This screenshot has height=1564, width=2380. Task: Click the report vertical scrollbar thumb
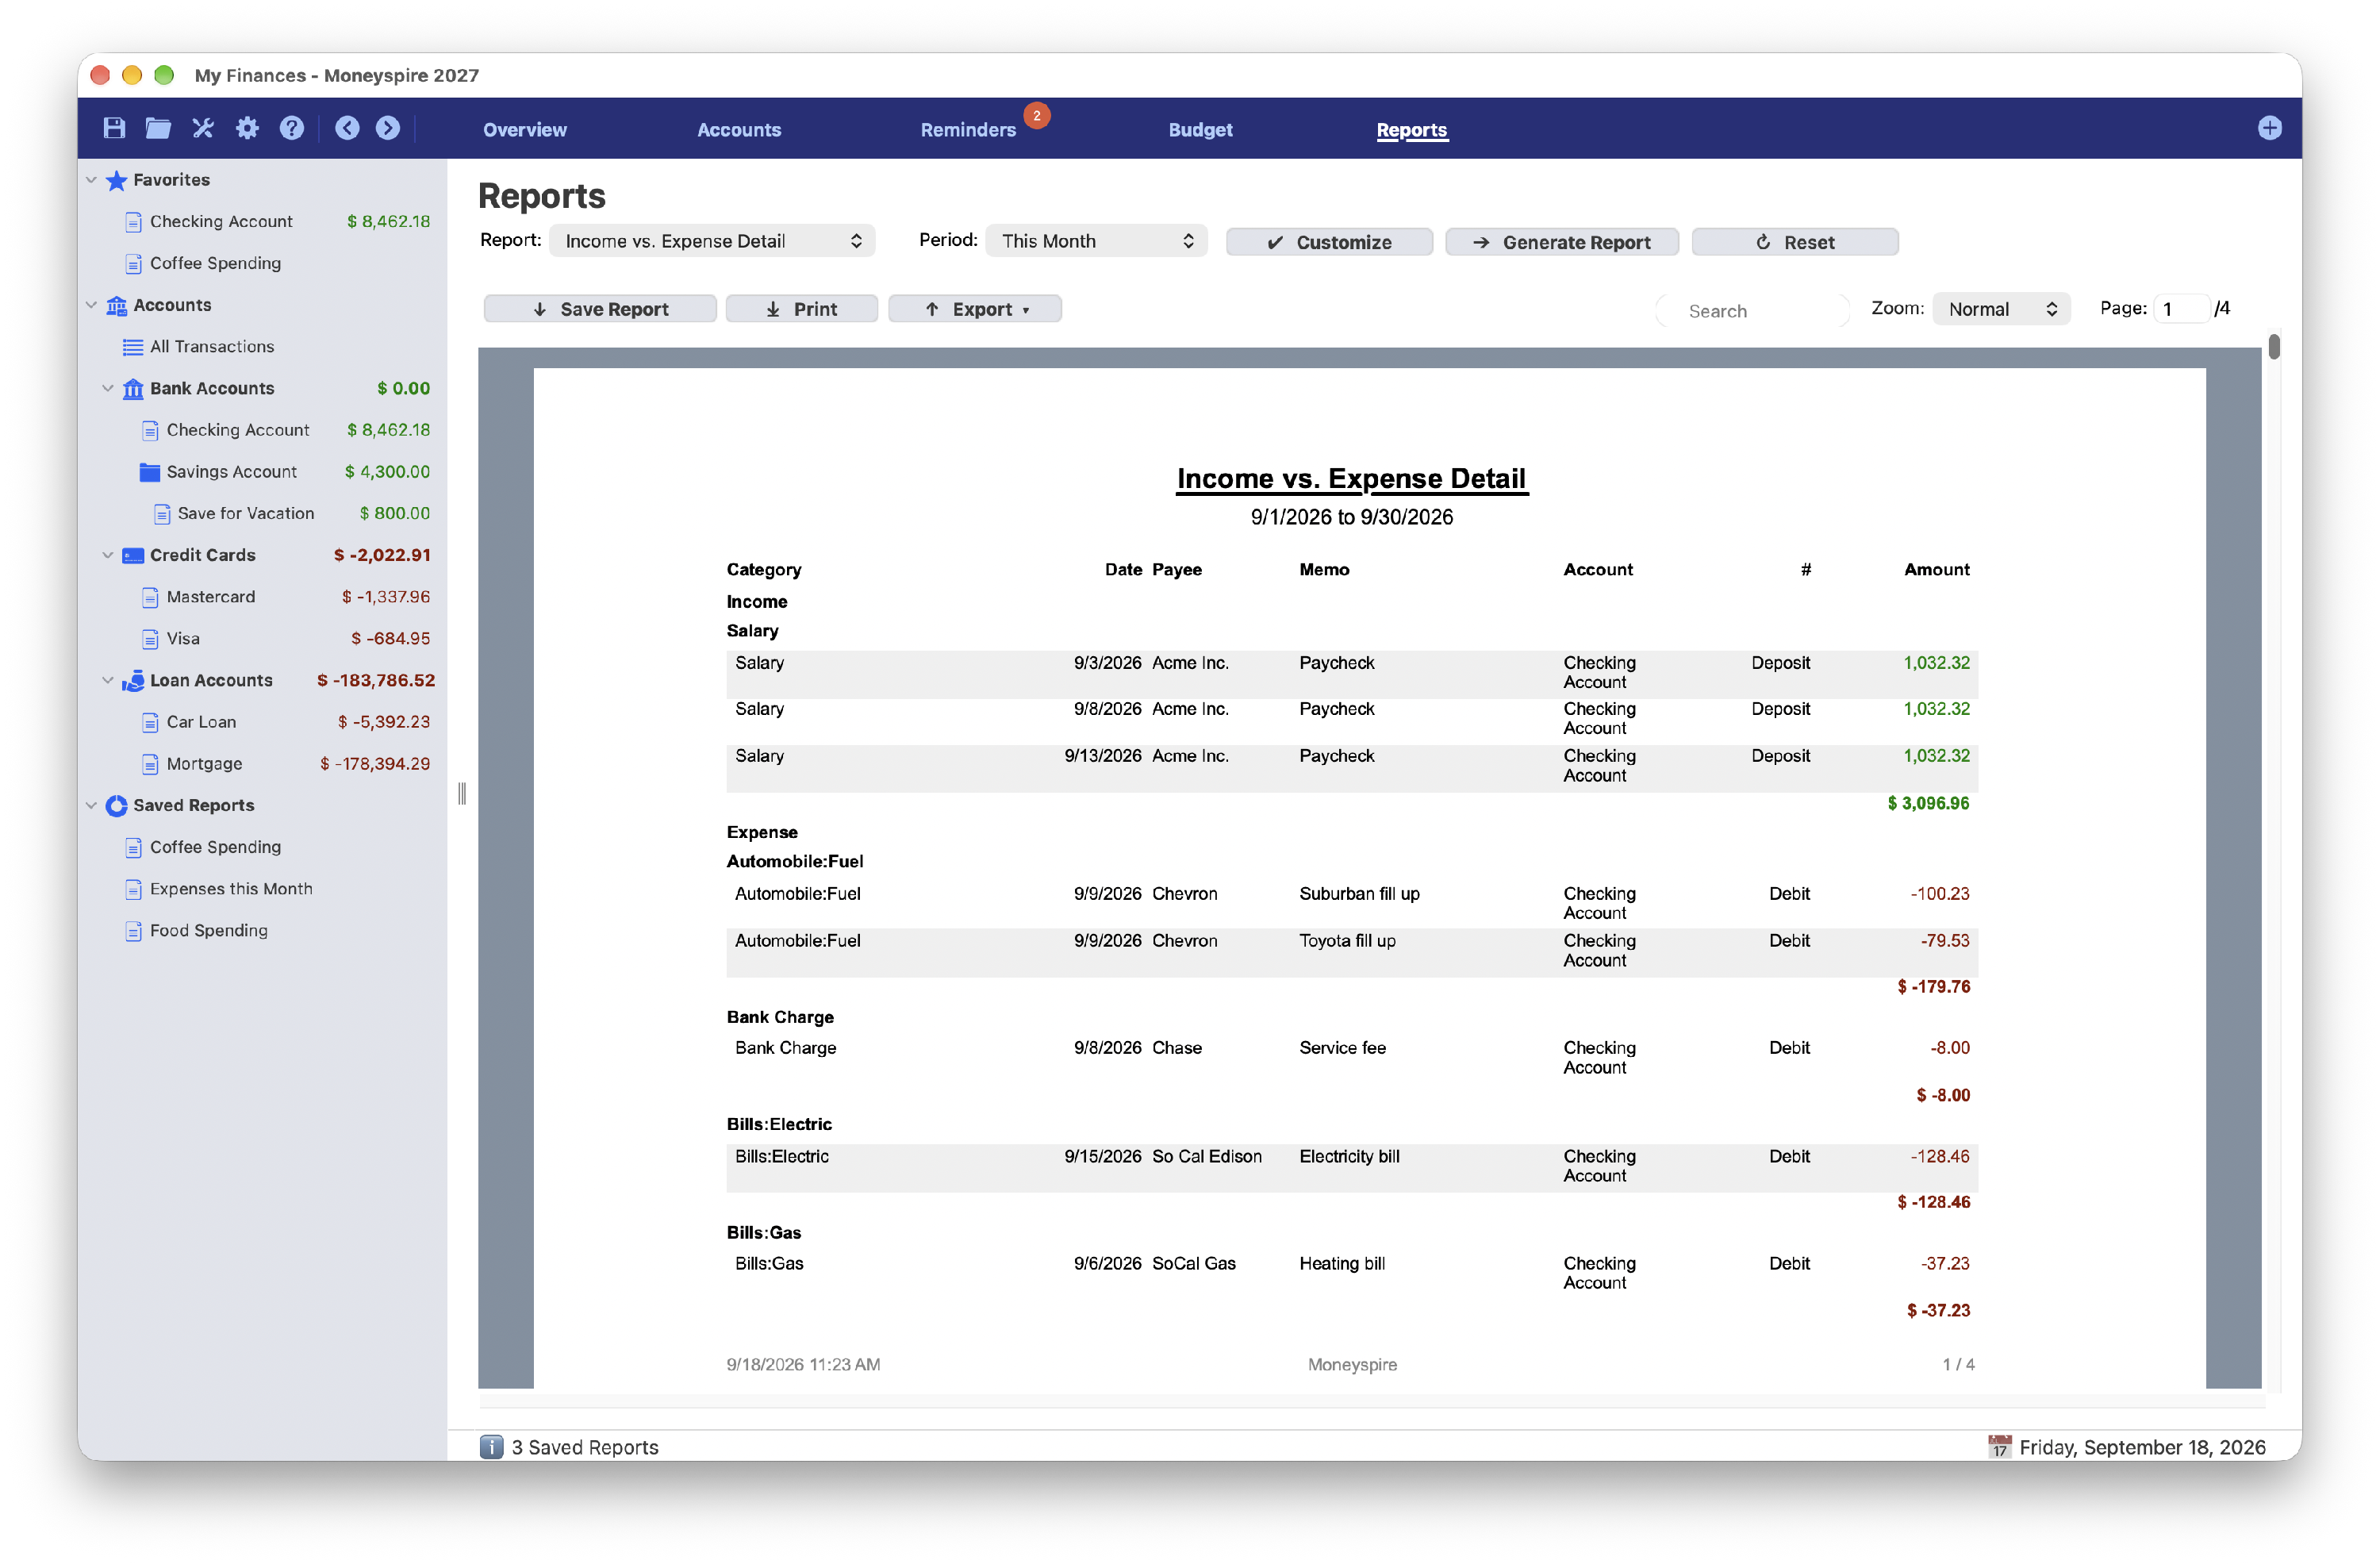coord(2273,347)
